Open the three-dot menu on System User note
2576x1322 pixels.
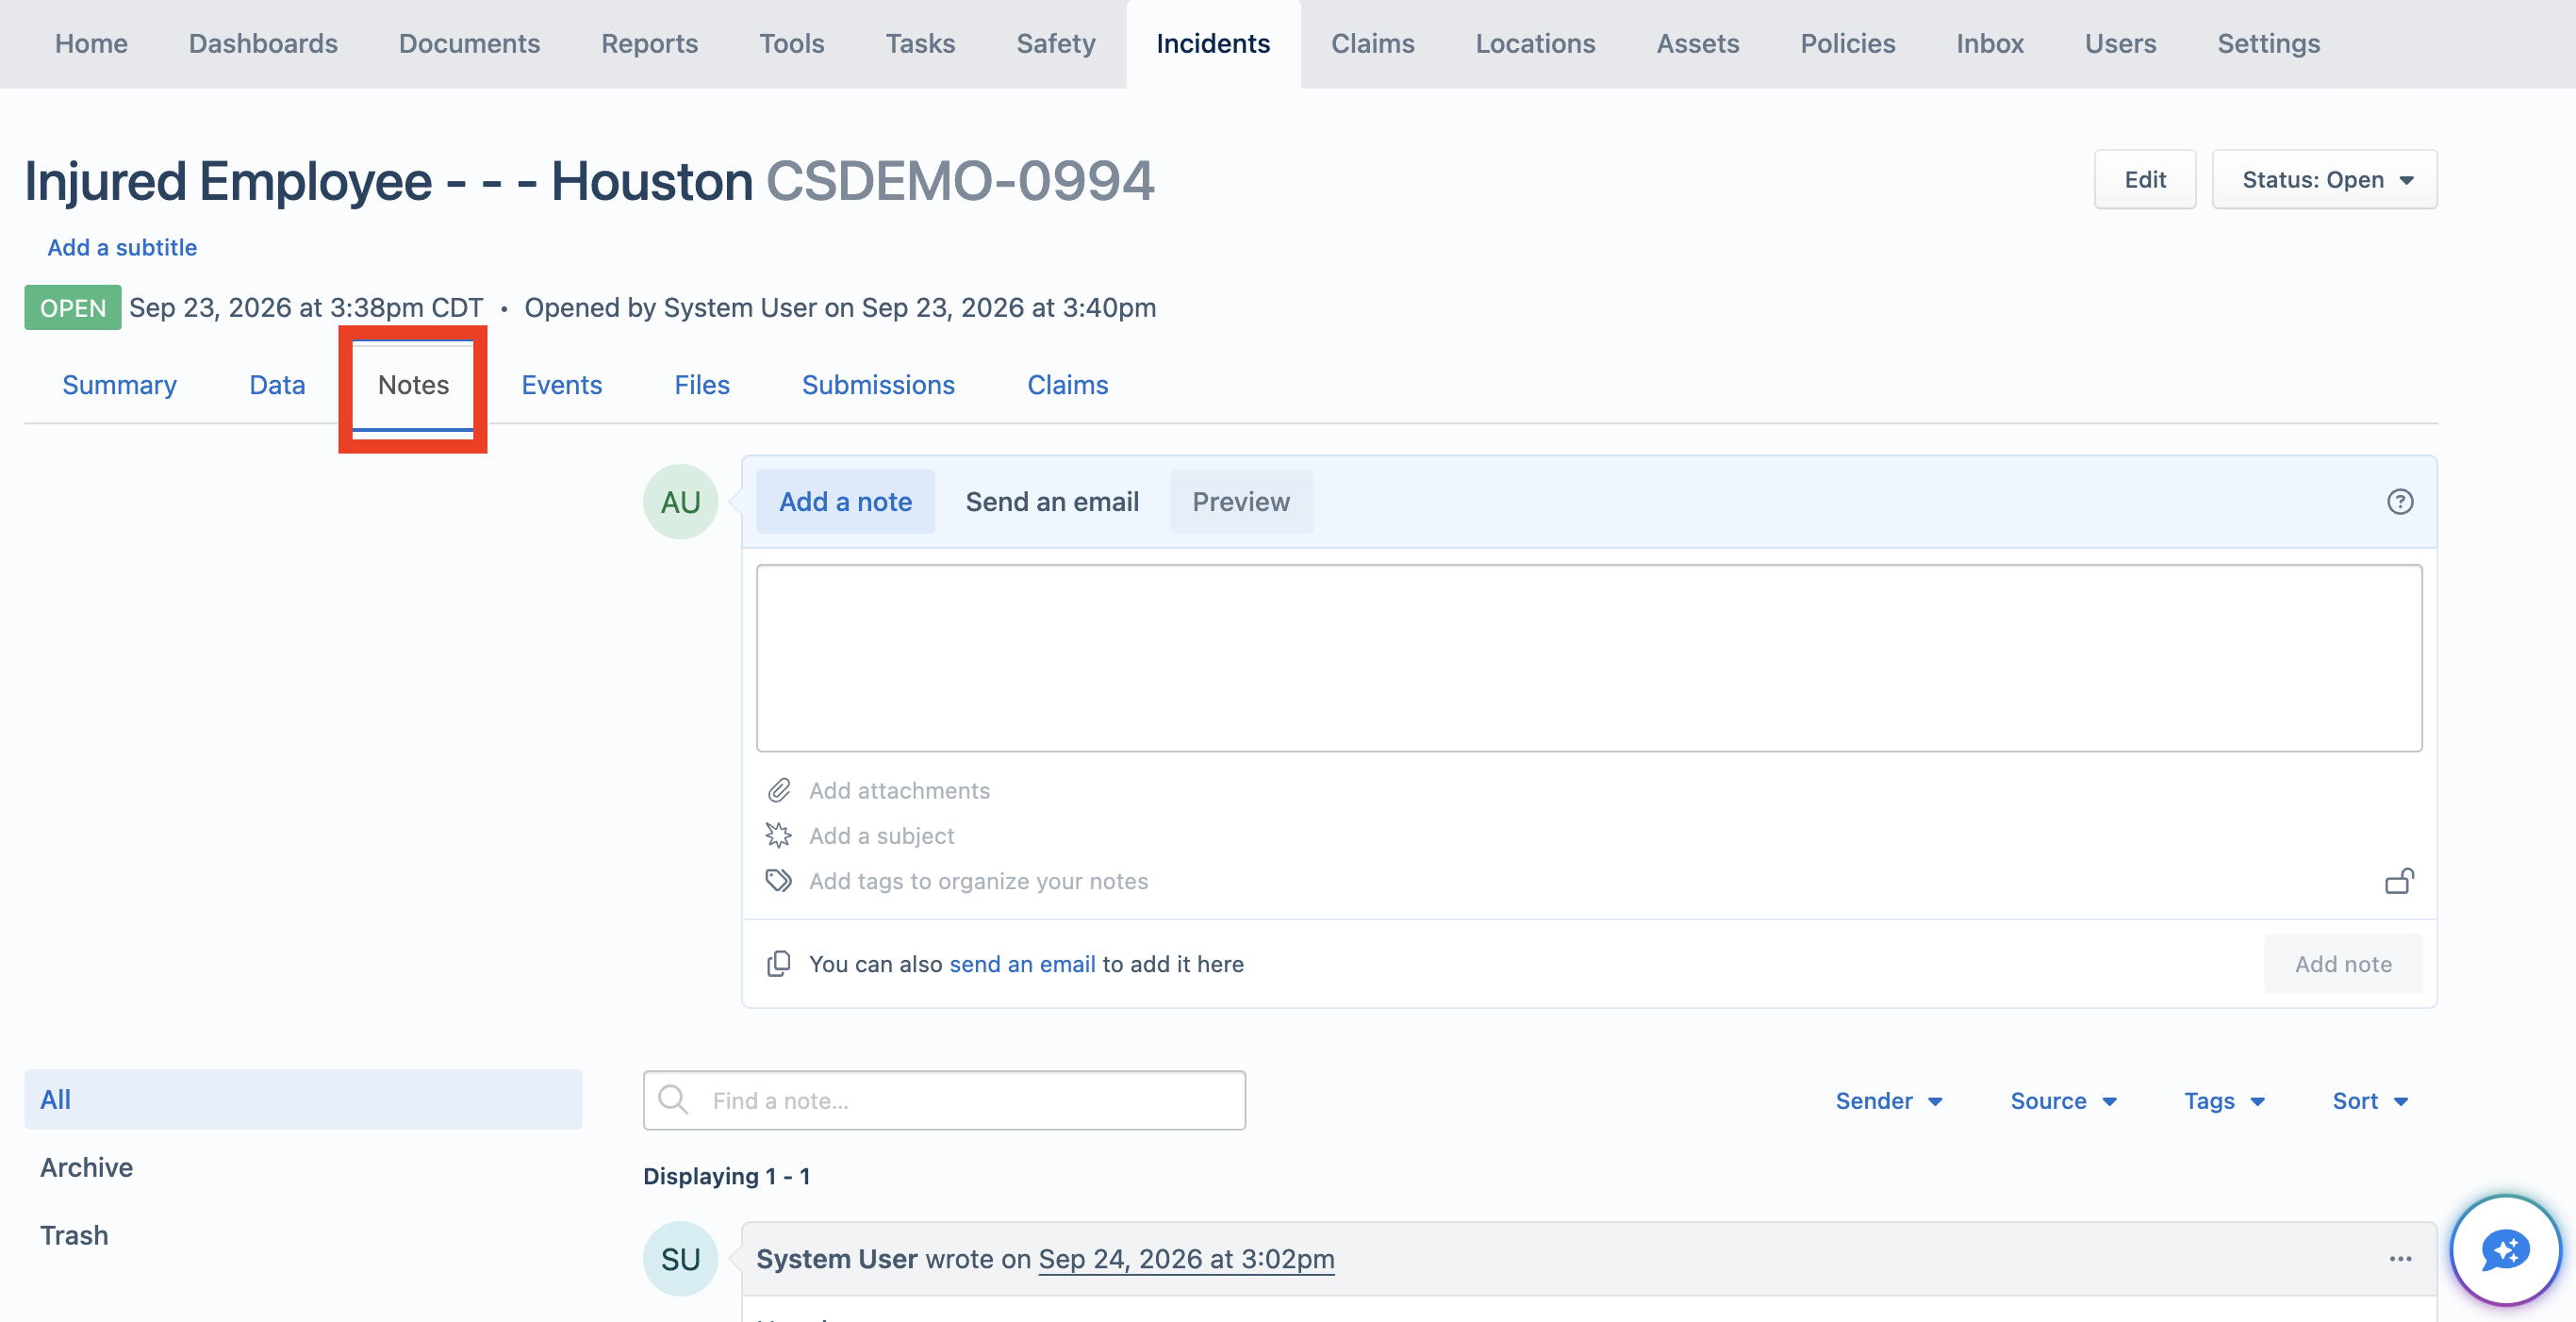(x=2400, y=1259)
